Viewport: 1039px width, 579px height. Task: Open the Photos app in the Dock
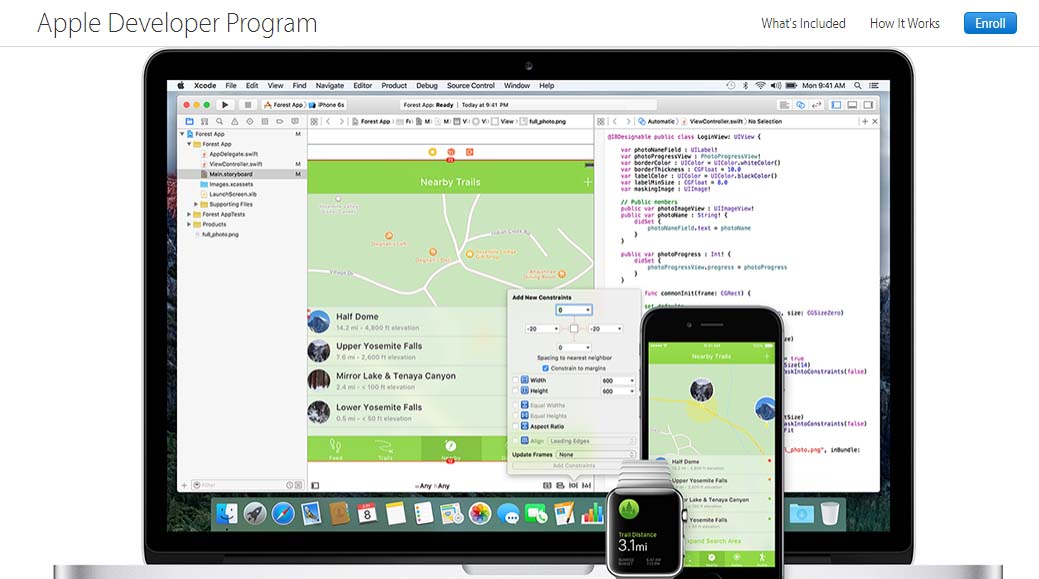[480, 514]
